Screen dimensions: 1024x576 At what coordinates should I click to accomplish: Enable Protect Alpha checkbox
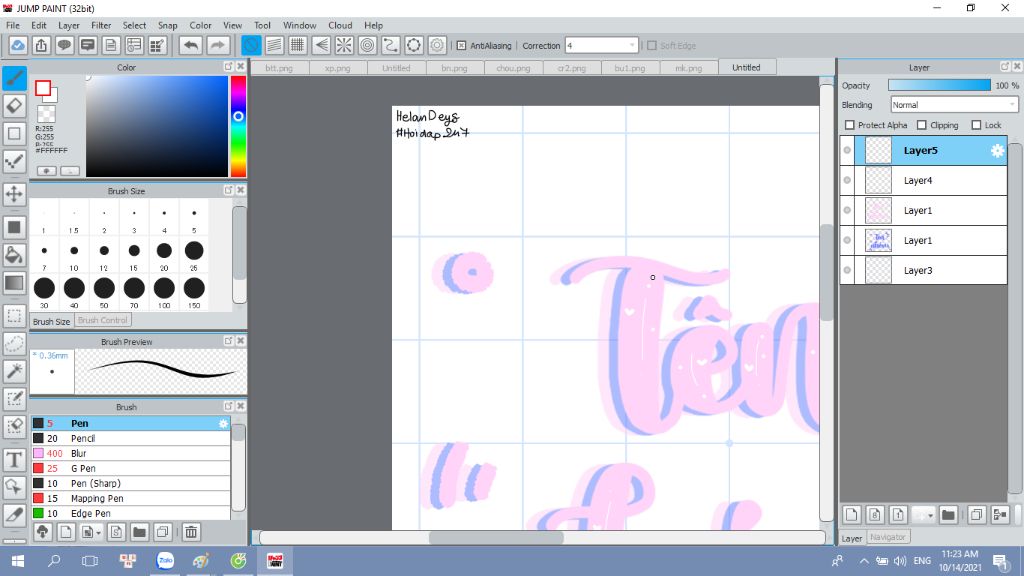click(849, 125)
